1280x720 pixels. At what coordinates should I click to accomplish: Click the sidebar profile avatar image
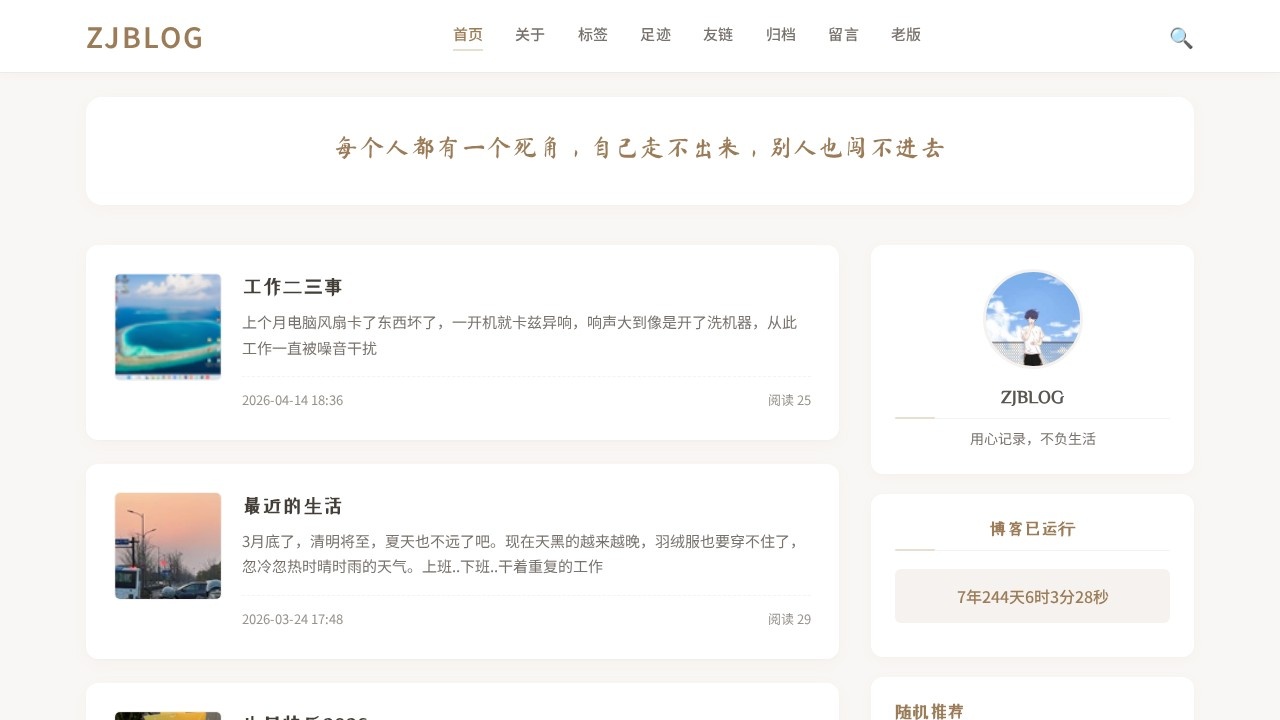[1032, 318]
